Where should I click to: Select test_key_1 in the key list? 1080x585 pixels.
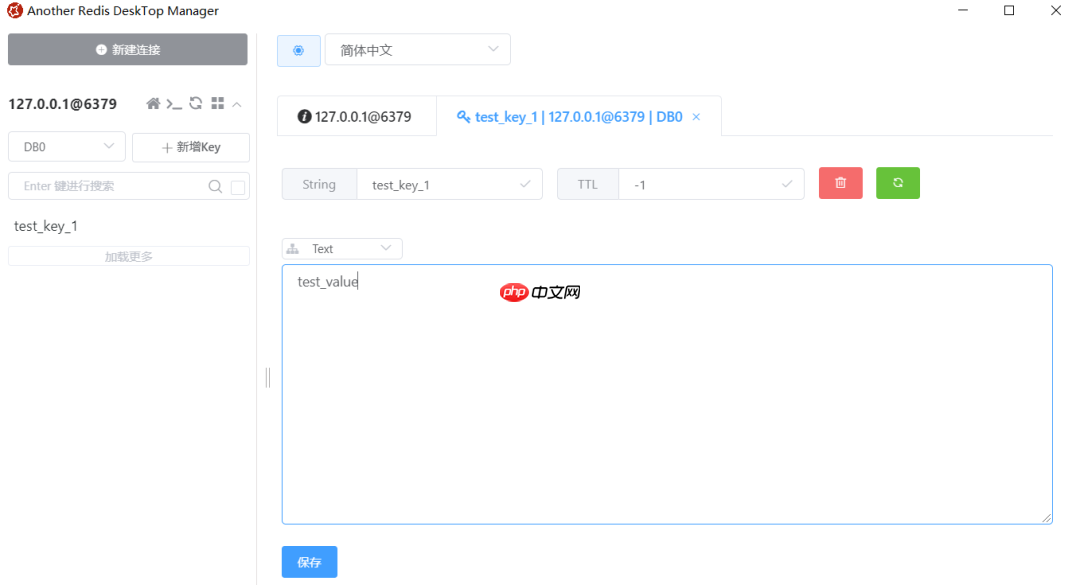tap(45, 225)
